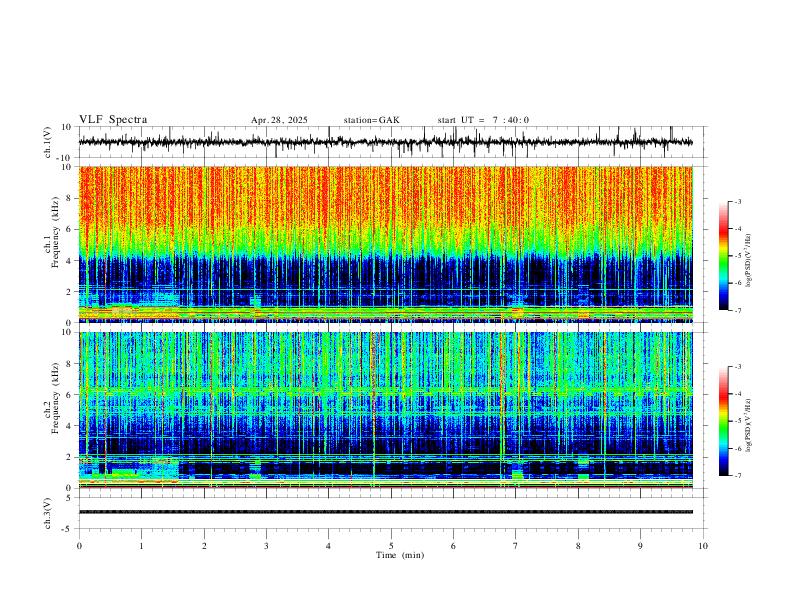Image resolution: width=792 pixels, height=612 pixels.
Task: Click the 'VLF Spectra' title text
Action: pos(113,120)
